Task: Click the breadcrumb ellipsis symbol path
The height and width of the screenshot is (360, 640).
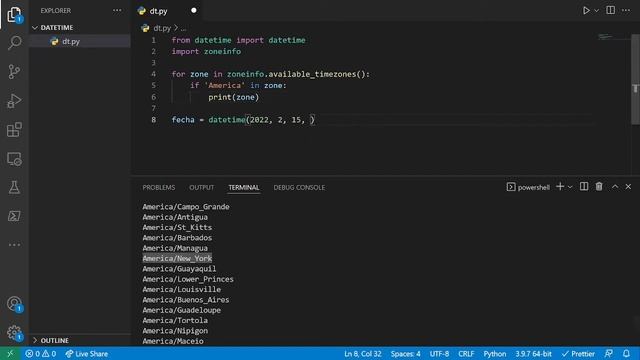Action: [183, 28]
